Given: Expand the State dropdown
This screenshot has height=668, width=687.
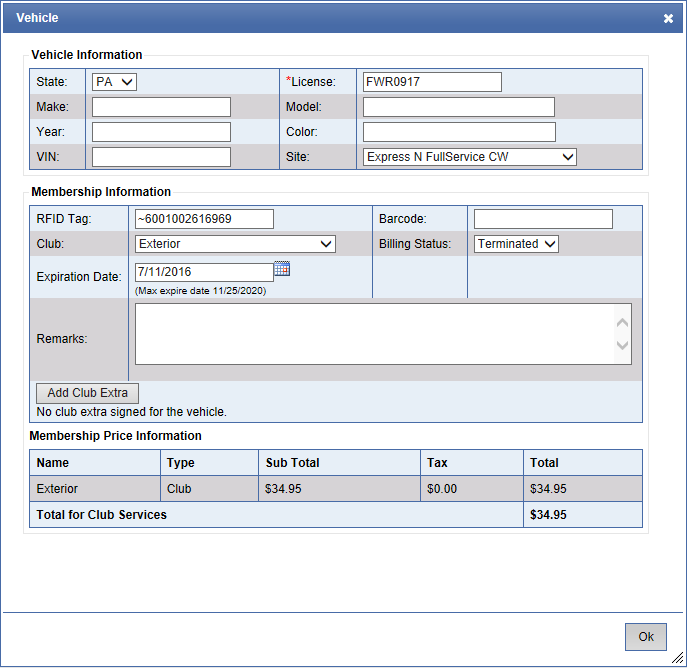Looking at the screenshot, I should point(115,82).
